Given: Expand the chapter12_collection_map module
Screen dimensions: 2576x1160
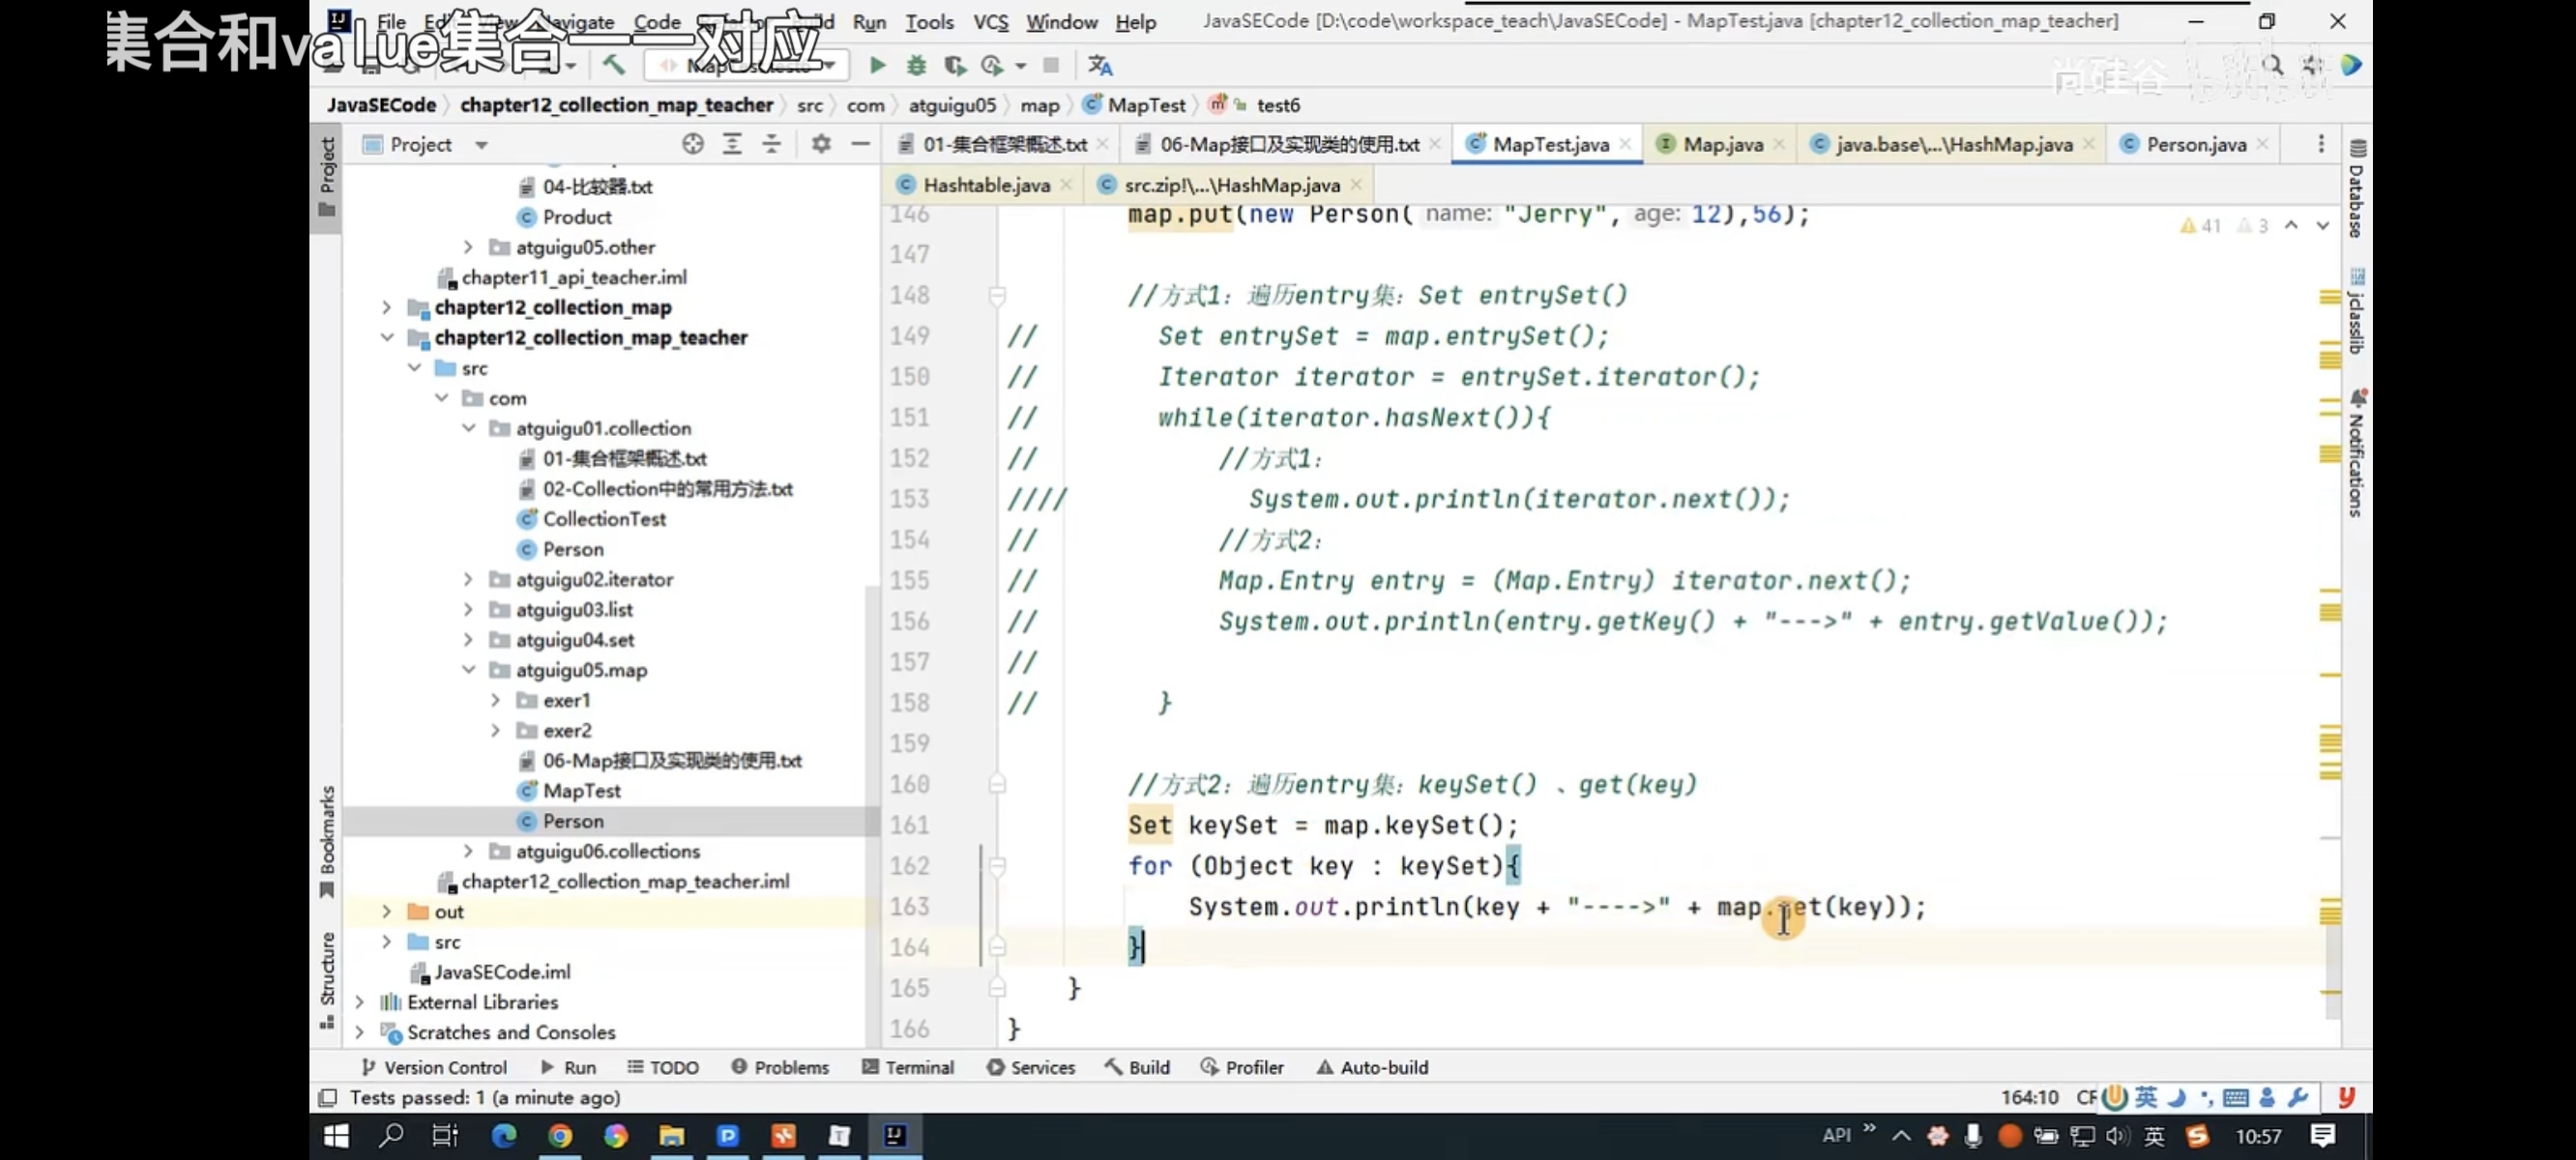Looking at the screenshot, I should [x=386, y=308].
